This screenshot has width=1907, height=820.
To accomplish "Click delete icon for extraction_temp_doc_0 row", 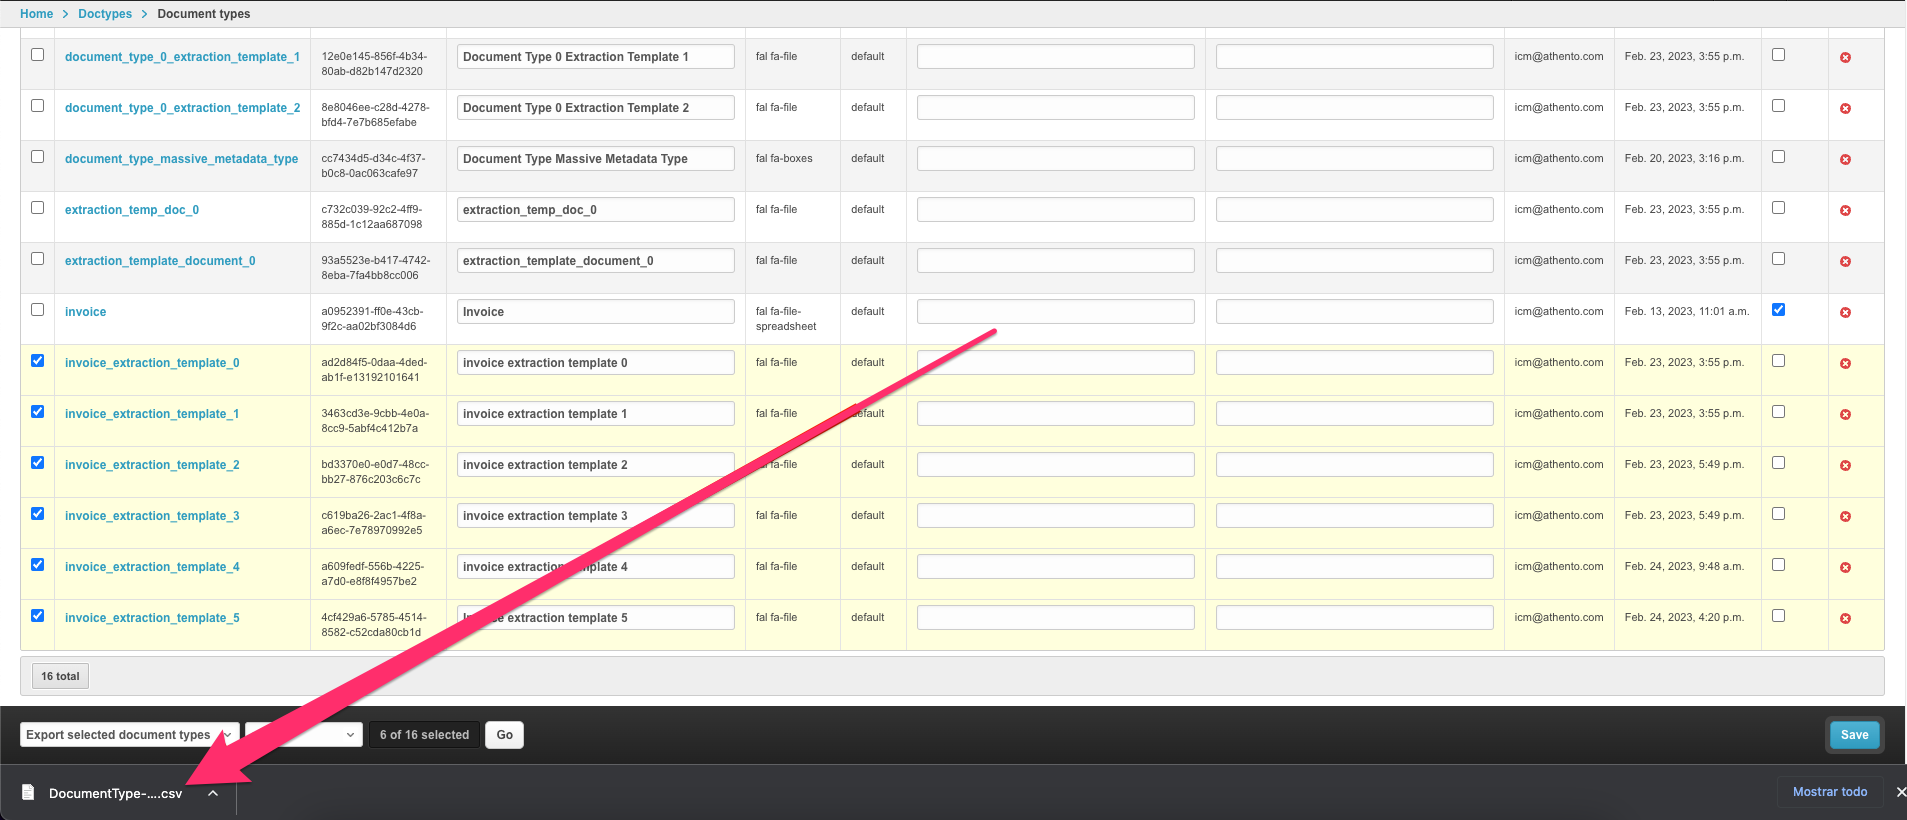I will [1845, 211].
